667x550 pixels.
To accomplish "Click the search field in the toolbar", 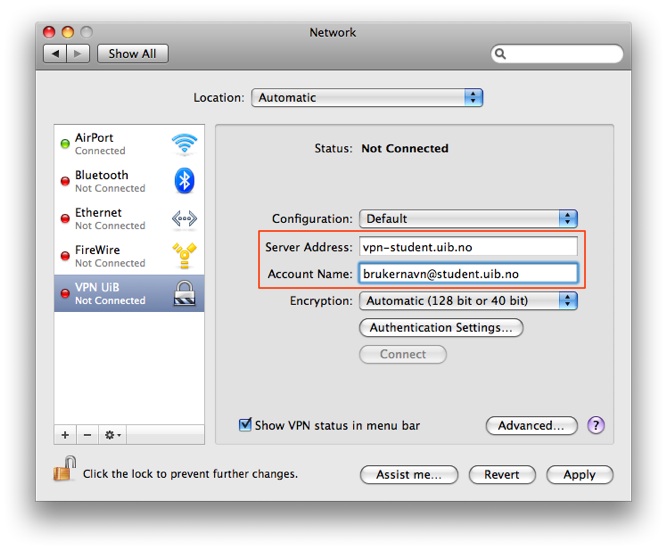I will point(558,54).
